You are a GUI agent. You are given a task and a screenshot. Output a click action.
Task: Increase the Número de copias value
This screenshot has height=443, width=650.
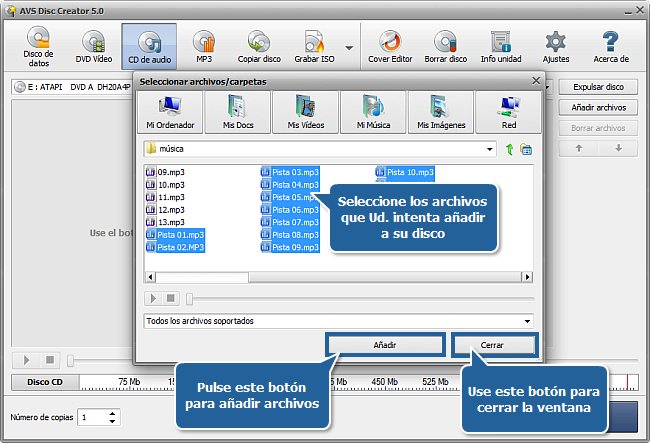110,412
